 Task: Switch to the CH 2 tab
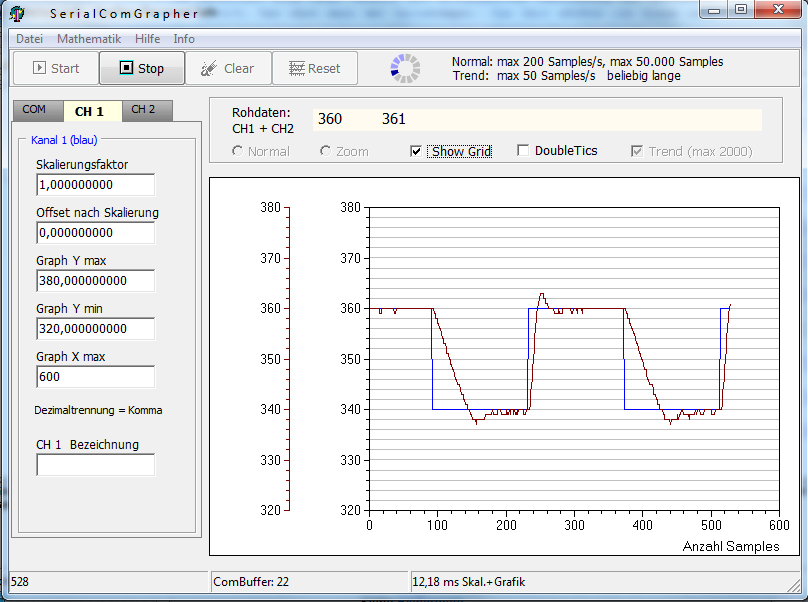click(x=144, y=110)
